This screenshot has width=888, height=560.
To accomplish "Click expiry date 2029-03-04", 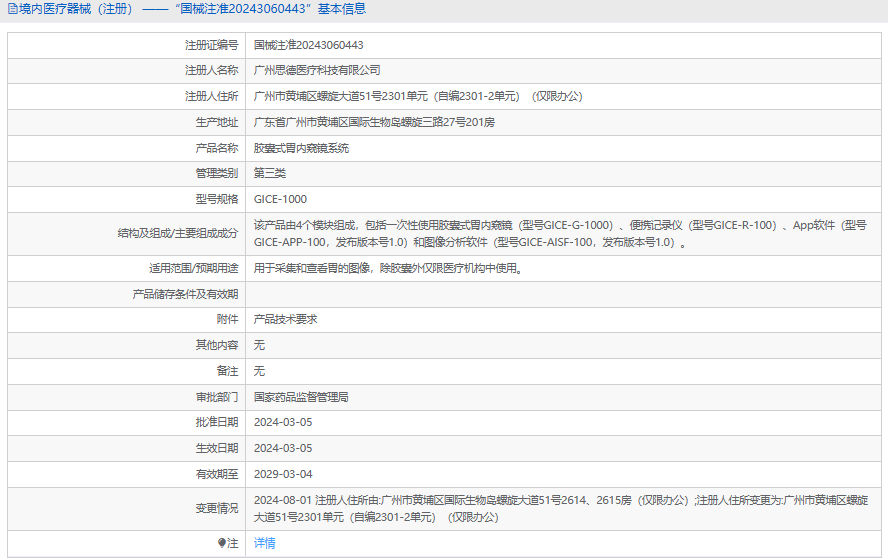I will click(x=283, y=474).
